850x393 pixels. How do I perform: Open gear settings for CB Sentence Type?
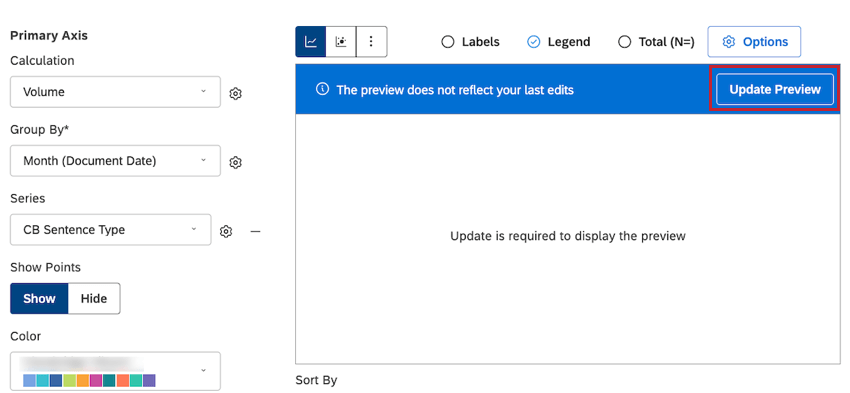(226, 231)
